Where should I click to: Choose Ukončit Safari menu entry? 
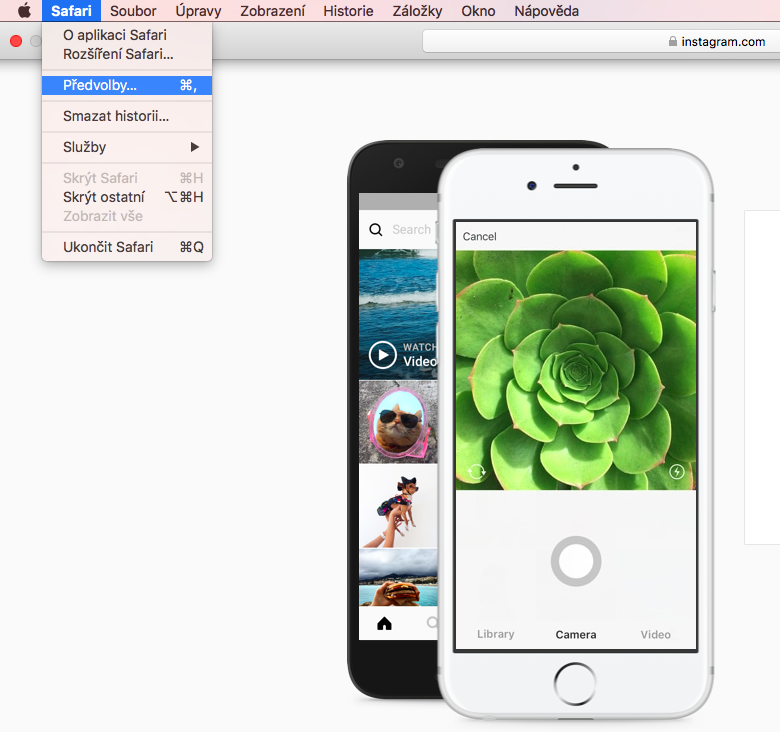pos(127,247)
